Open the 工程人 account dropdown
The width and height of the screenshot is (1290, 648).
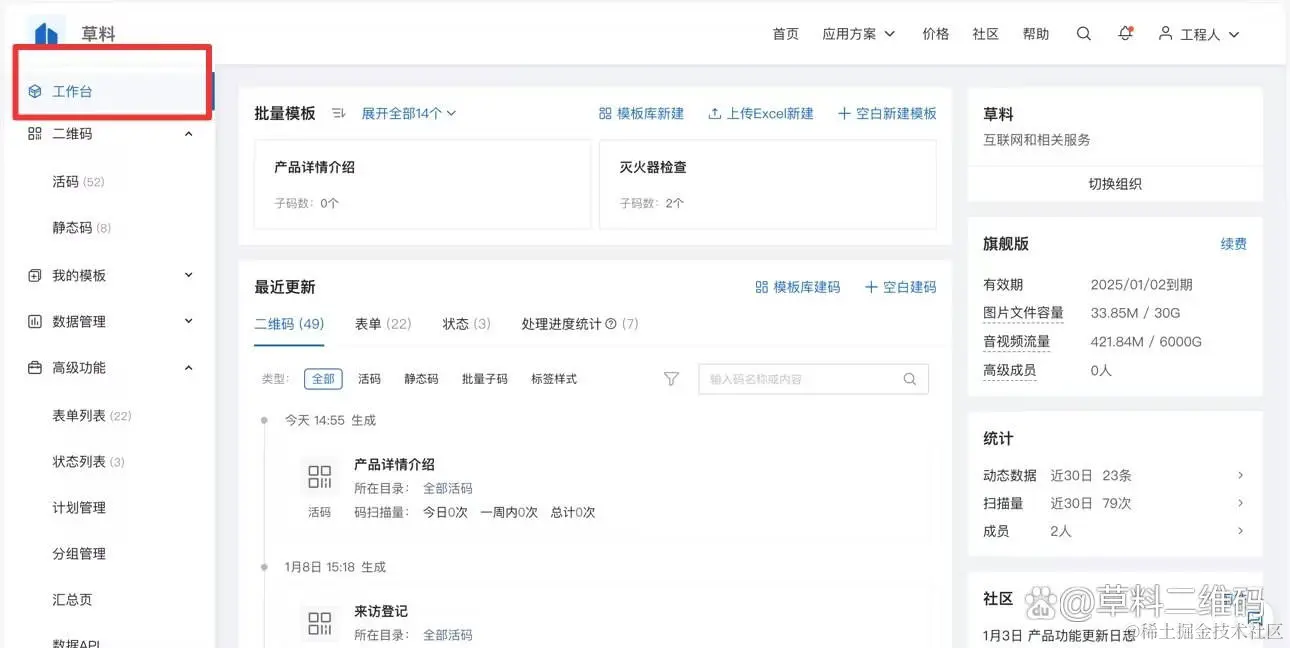click(x=1199, y=34)
